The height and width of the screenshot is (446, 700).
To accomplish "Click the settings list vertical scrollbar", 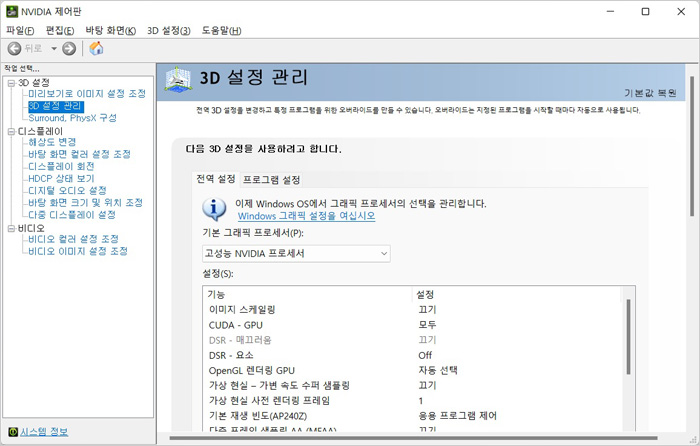I will point(628,337).
